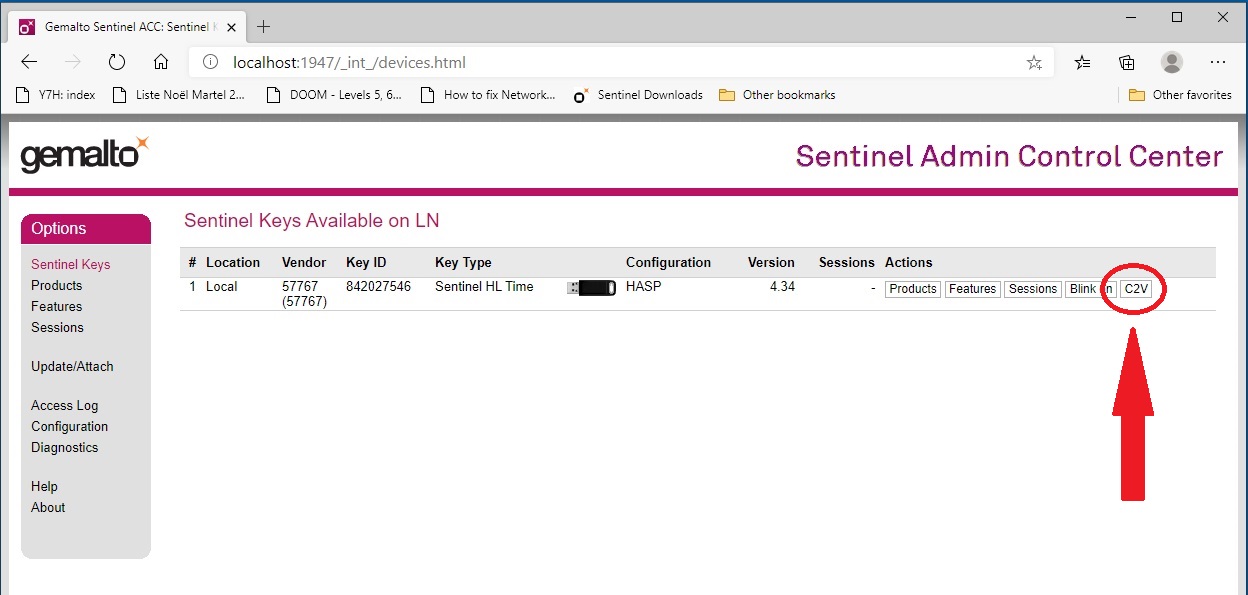Screen dimensions: 1248x595
Task: Click the gemalto logo
Action: (x=84, y=154)
